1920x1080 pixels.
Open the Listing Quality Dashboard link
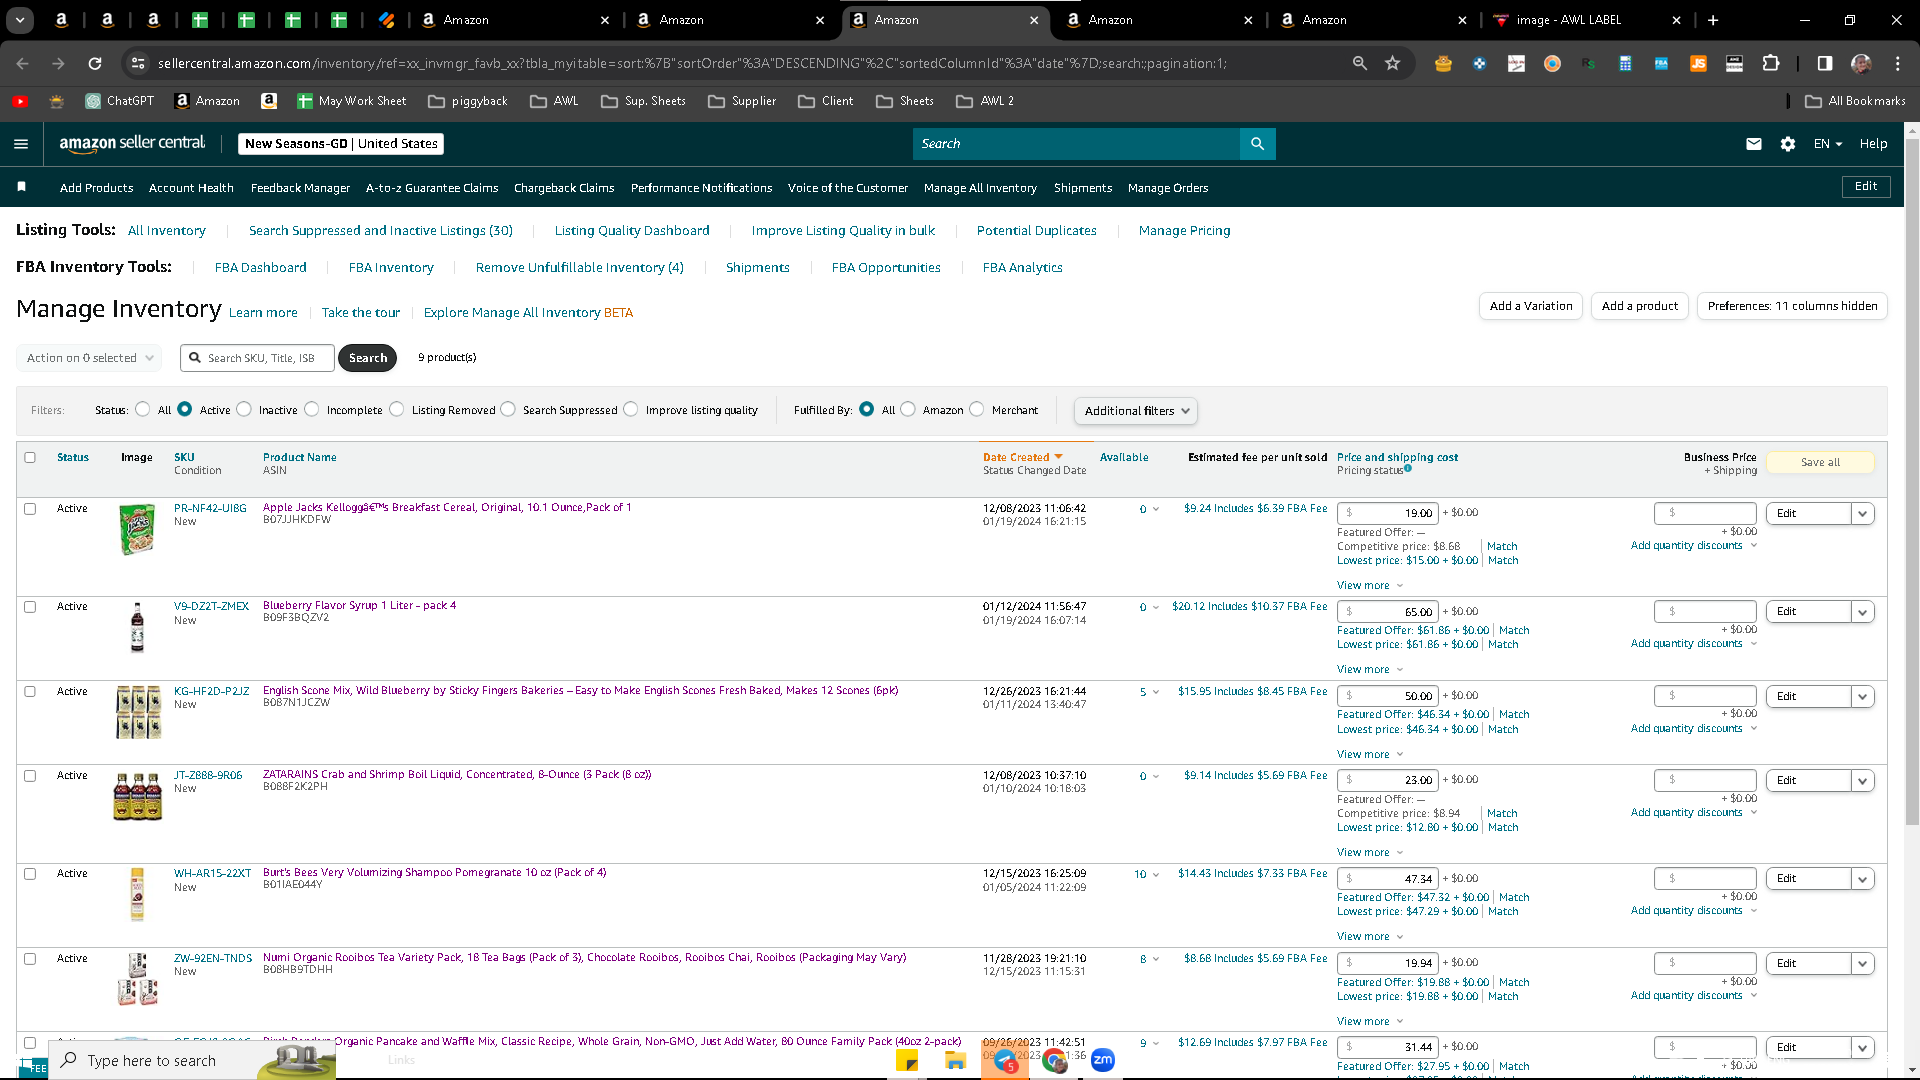tap(632, 231)
